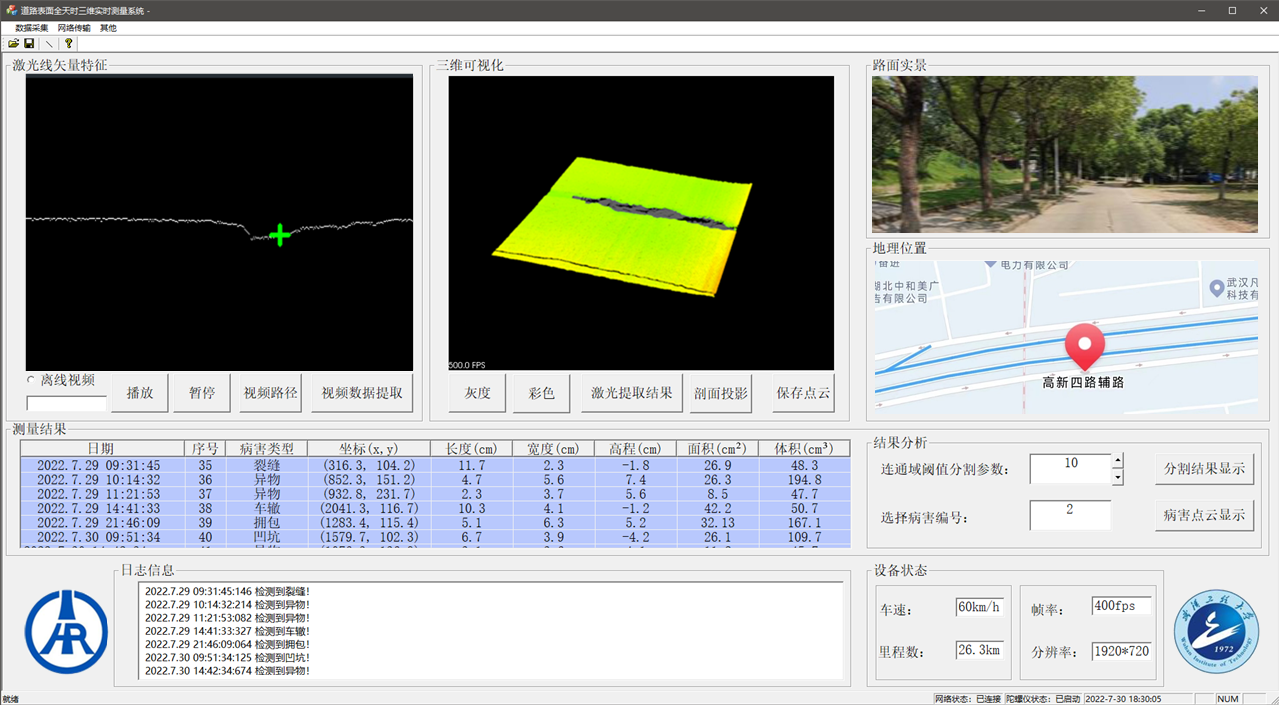Increase threshold with spinner up arrow
This screenshot has width=1280, height=706.
pyautogui.click(x=1117, y=461)
